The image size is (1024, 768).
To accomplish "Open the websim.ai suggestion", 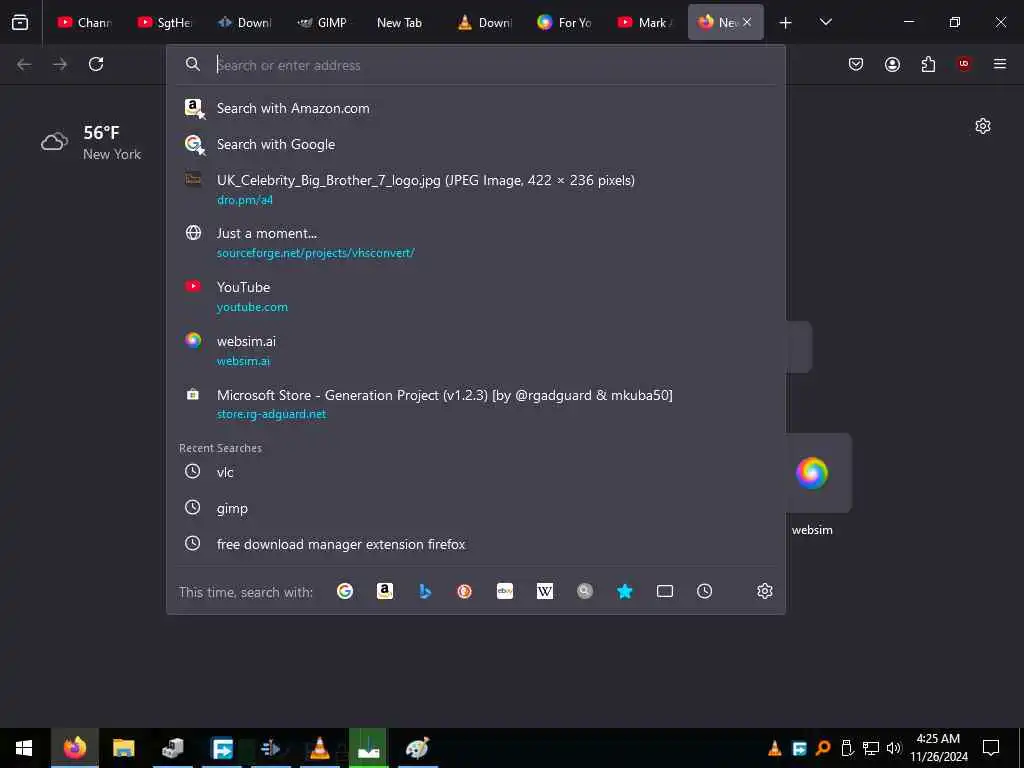I will point(475,350).
